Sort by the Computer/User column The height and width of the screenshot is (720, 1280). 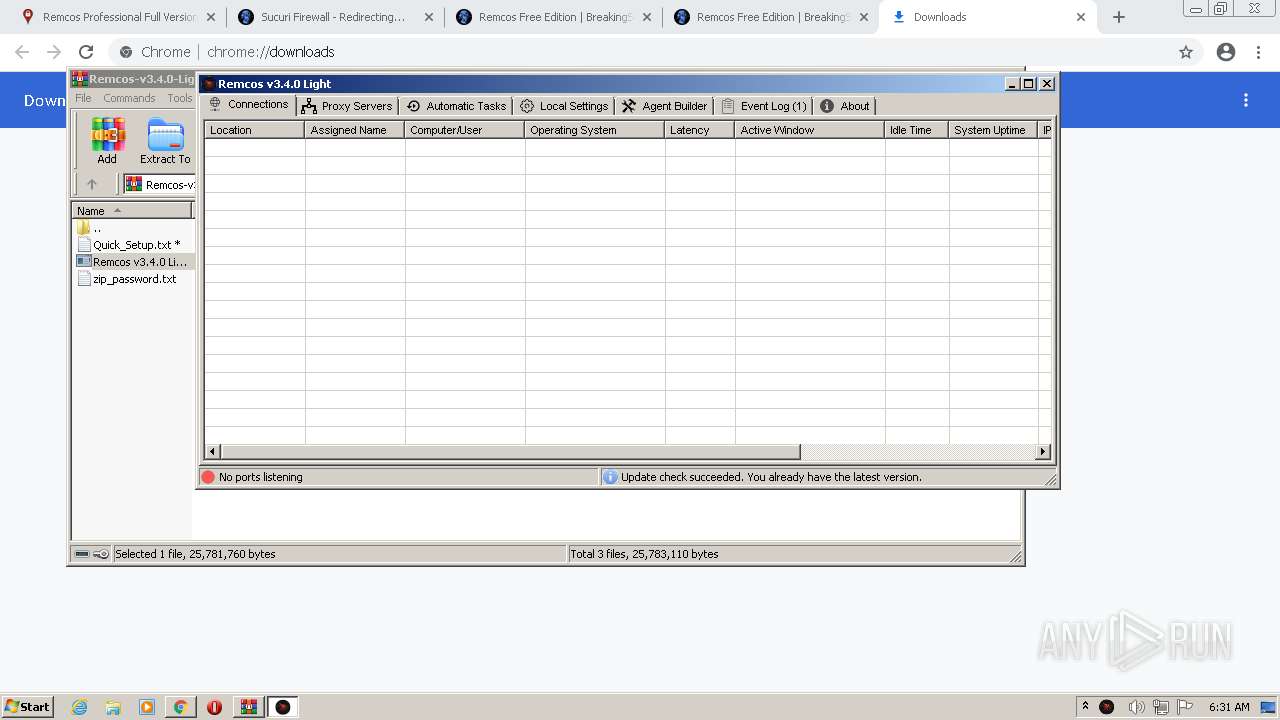[x=465, y=130]
